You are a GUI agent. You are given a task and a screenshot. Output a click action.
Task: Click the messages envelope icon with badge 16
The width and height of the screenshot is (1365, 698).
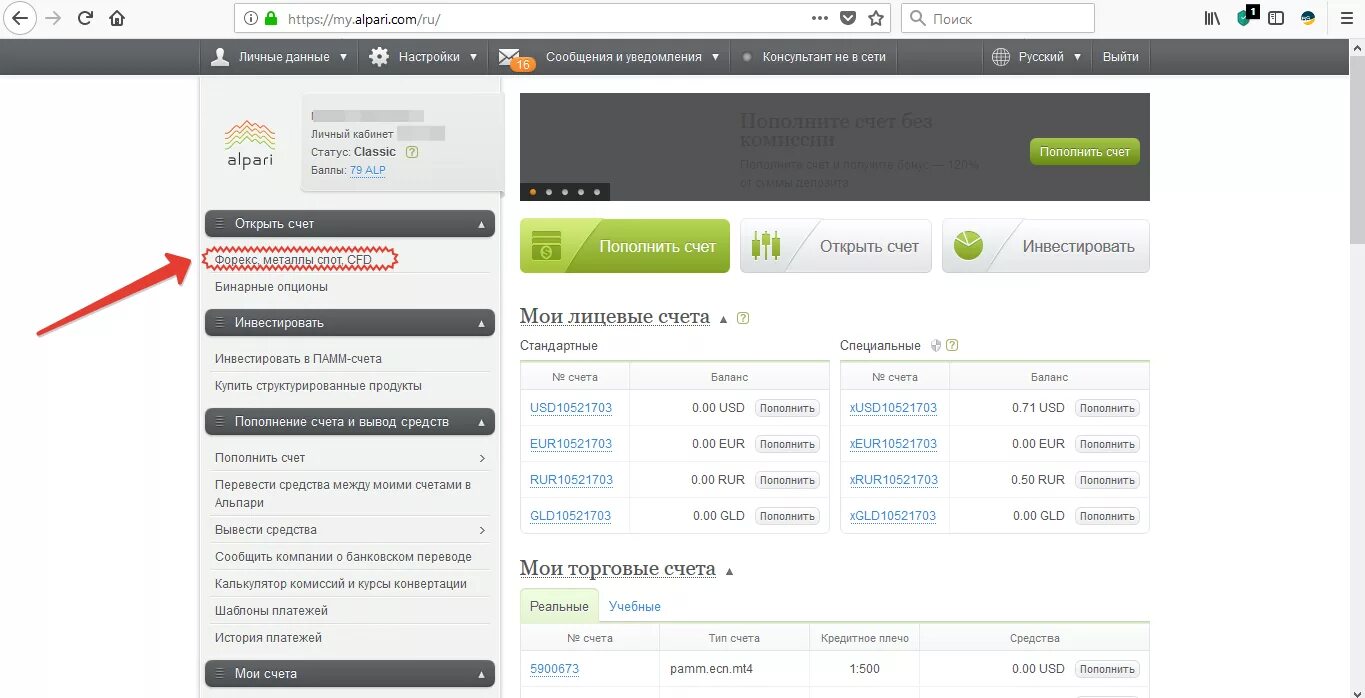(510, 57)
